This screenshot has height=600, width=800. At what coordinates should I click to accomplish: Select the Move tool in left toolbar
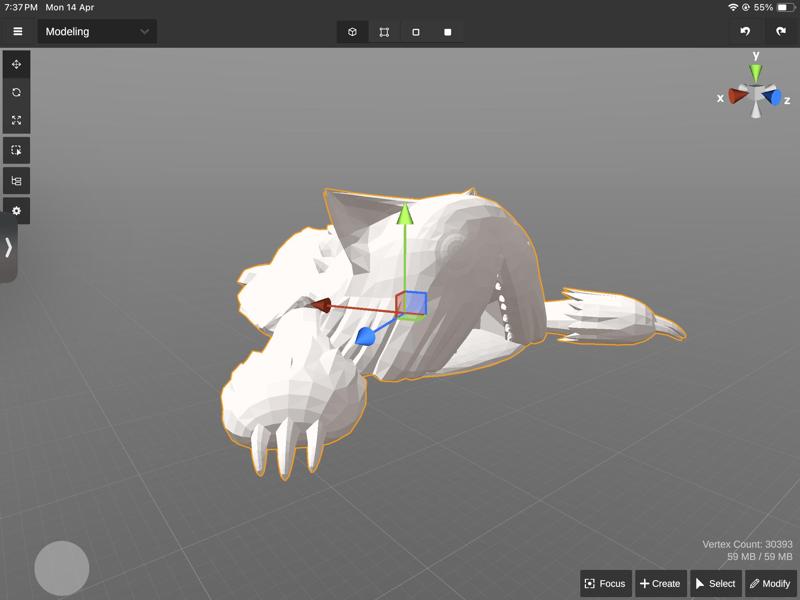[x=16, y=64]
